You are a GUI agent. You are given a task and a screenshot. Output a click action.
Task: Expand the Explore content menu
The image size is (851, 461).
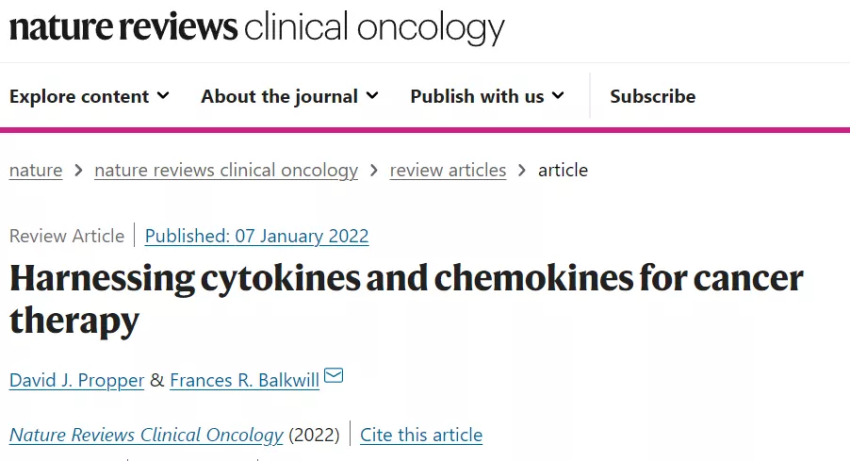click(x=89, y=96)
